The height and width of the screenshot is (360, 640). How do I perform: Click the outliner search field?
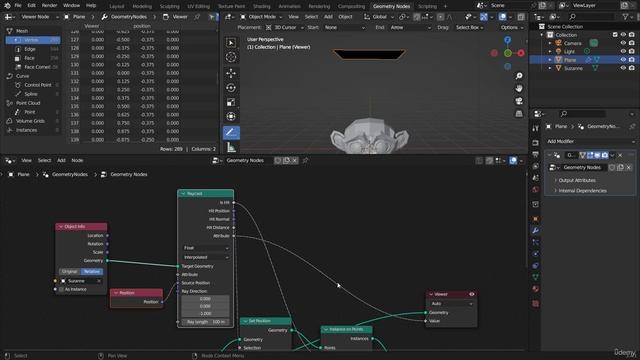tap(591, 17)
